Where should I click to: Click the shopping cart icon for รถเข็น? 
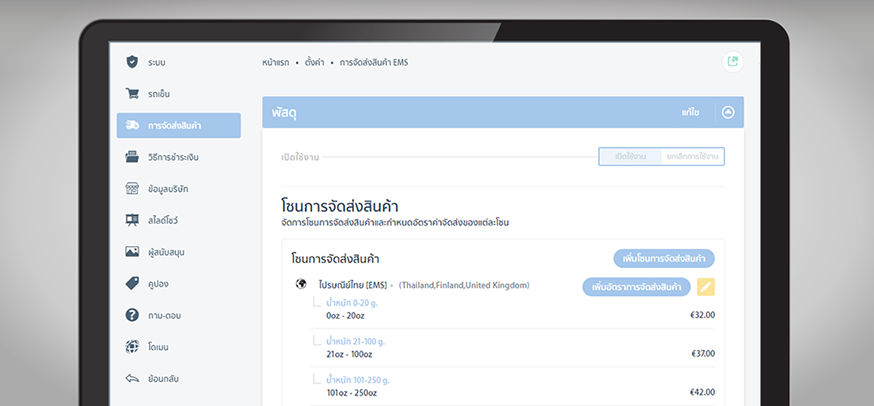[x=132, y=94]
